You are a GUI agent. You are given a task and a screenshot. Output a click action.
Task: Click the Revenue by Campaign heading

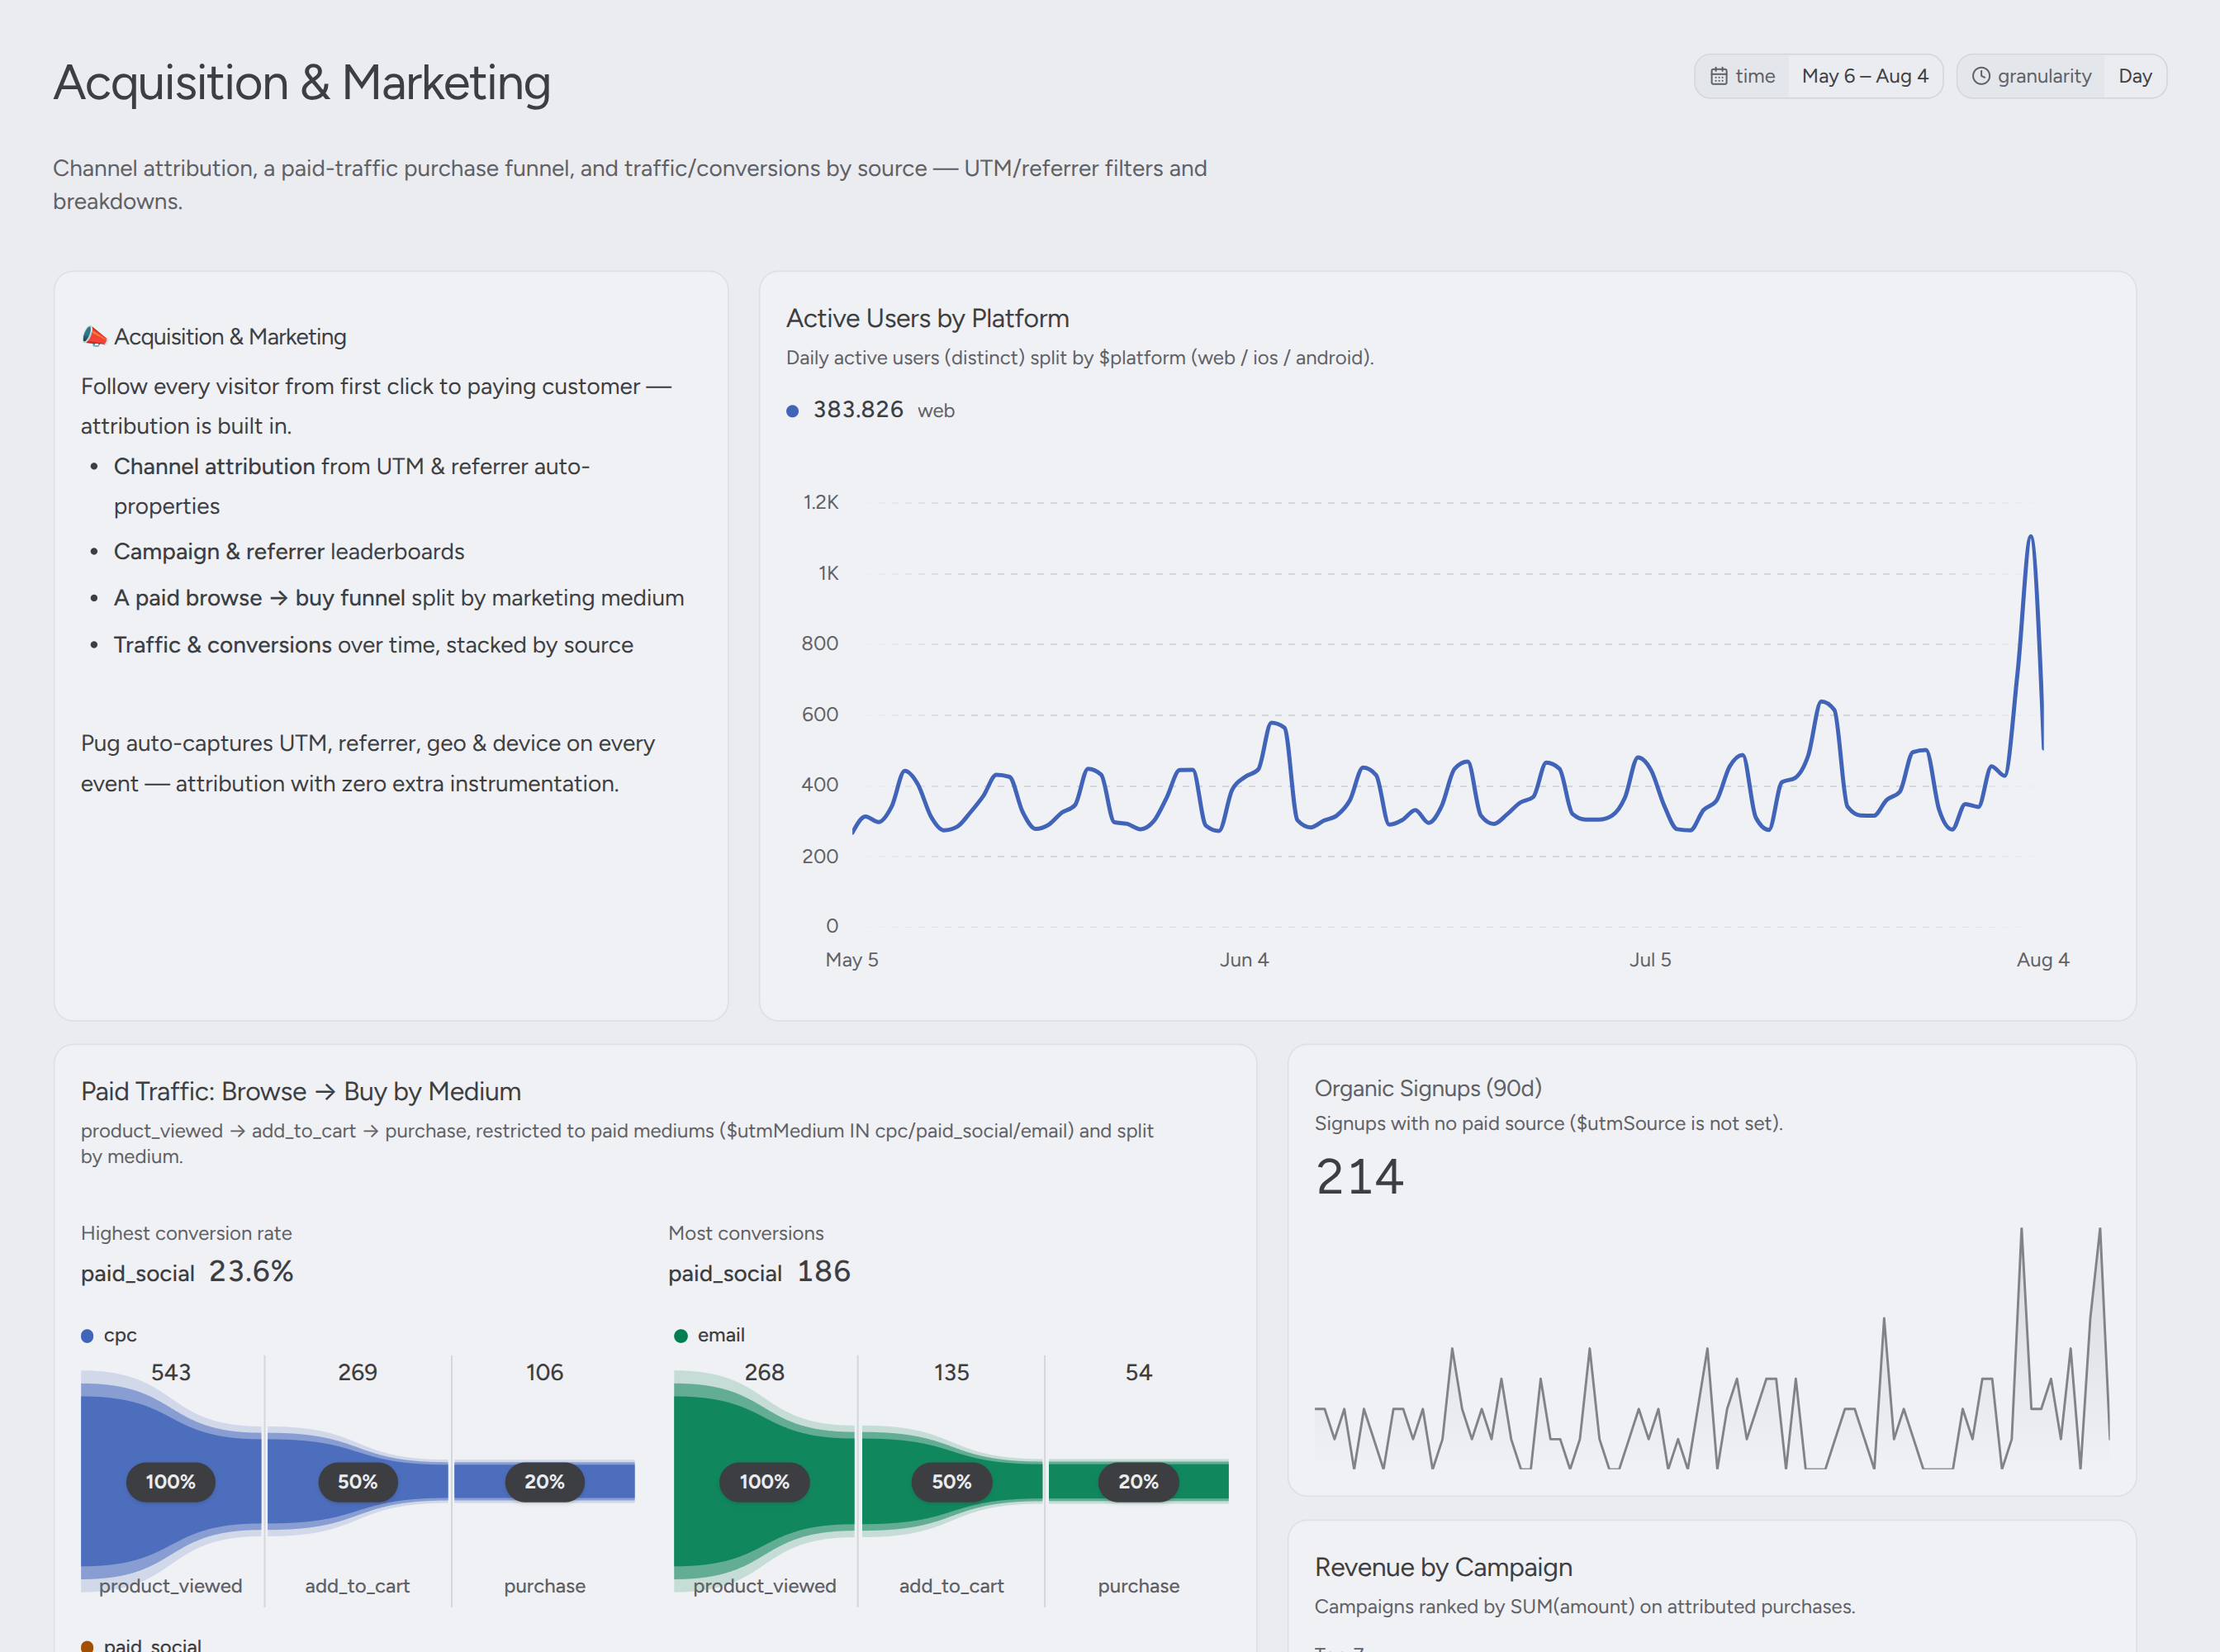click(1443, 1567)
